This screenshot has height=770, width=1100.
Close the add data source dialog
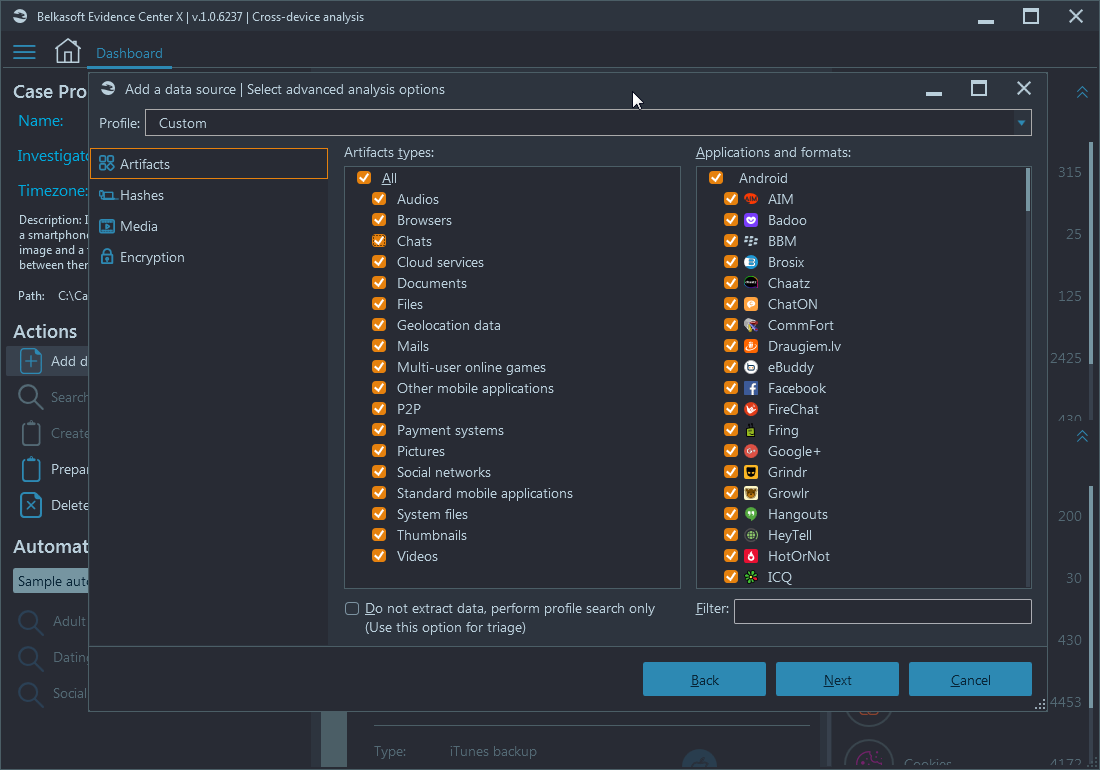click(1024, 88)
